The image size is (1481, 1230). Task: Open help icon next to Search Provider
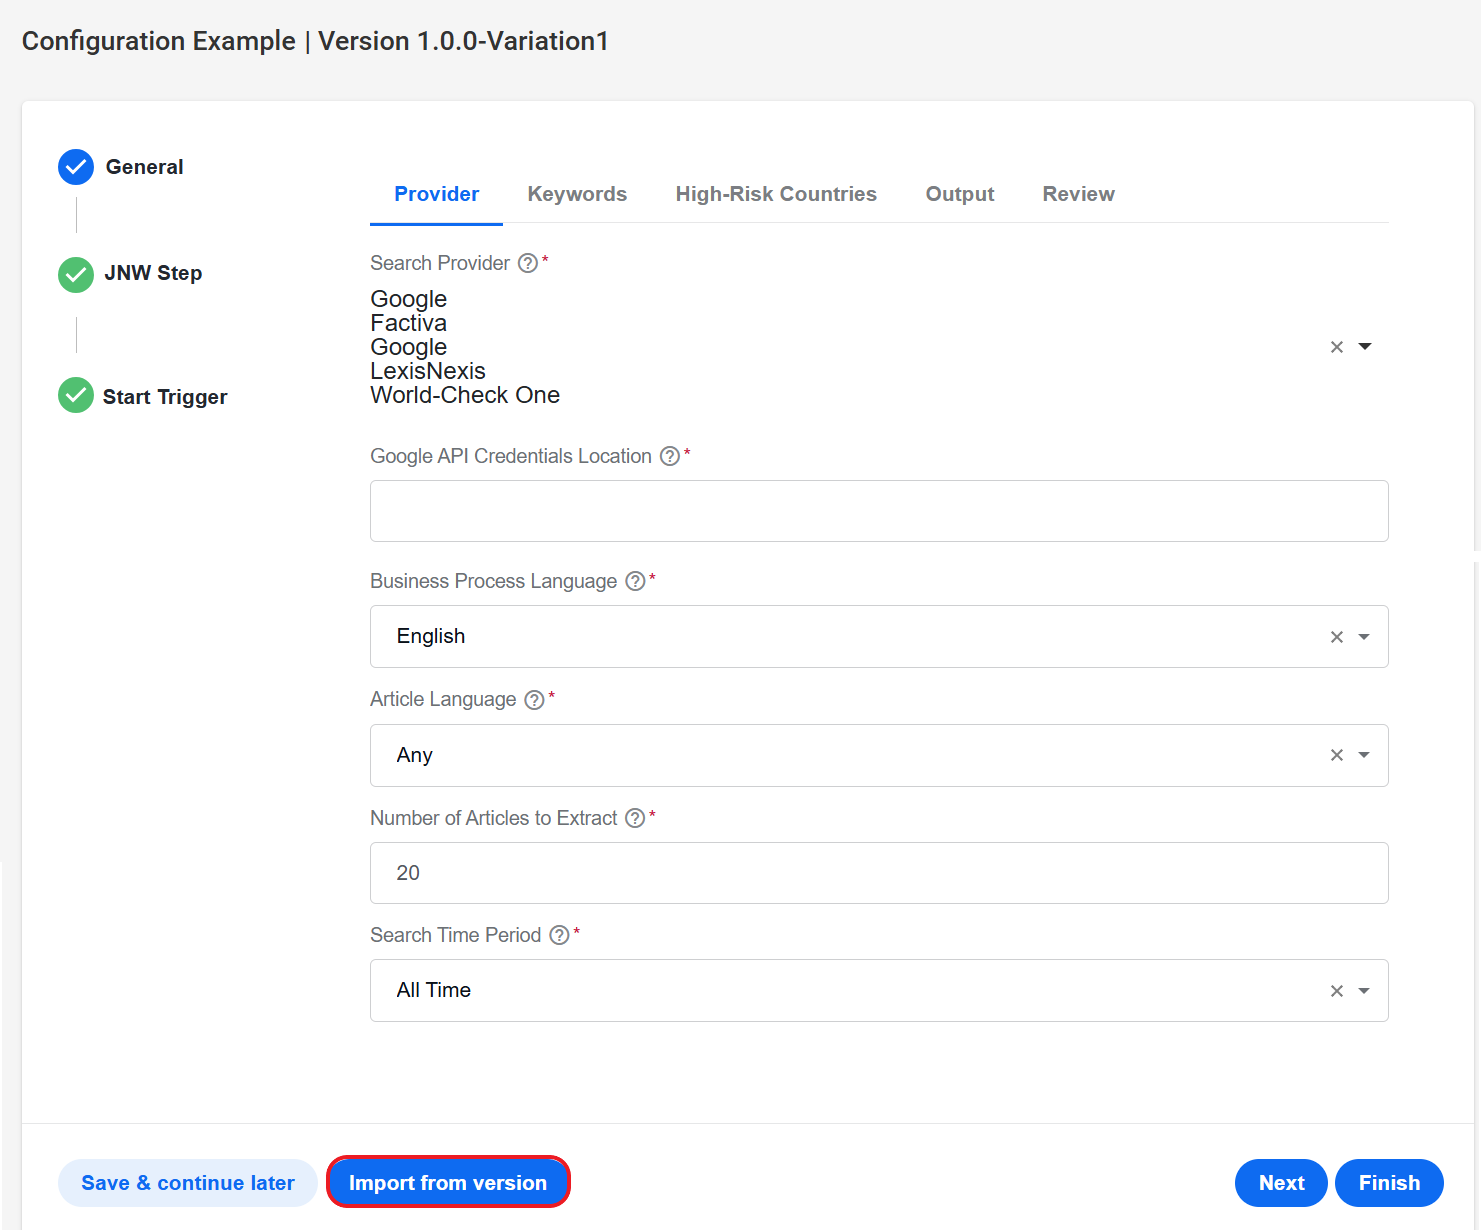tap(528, 263)
